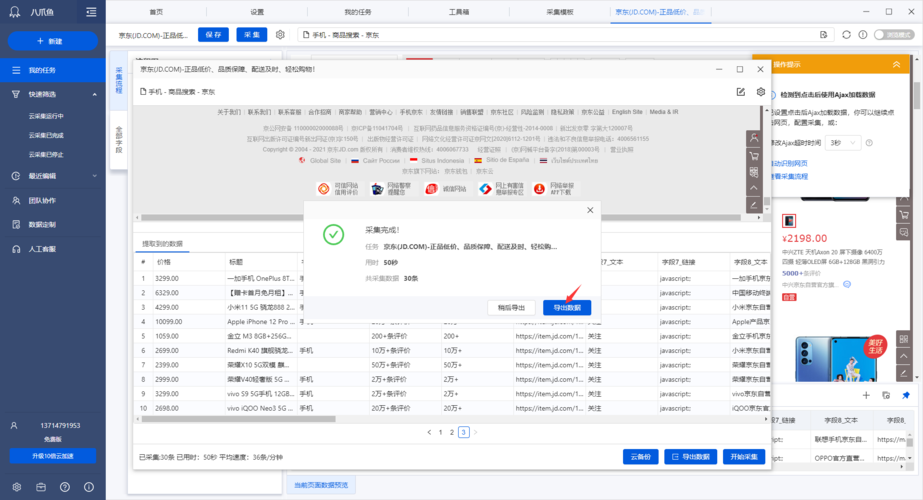
Task: Switch to the 首页 tab
Action: [156, 12]
